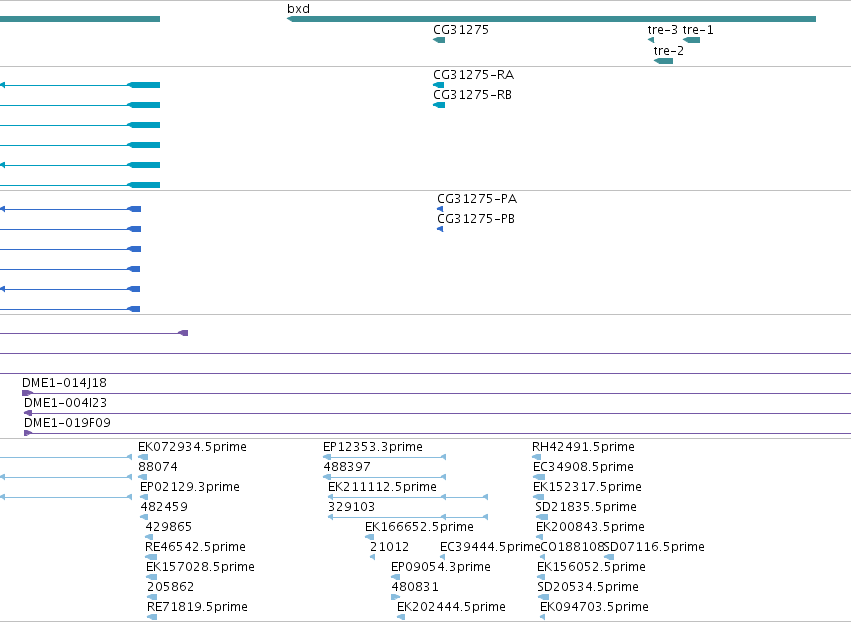851x622 pixels.
Task: Select EK211112.5prime EST label
Action: (383, 487)
